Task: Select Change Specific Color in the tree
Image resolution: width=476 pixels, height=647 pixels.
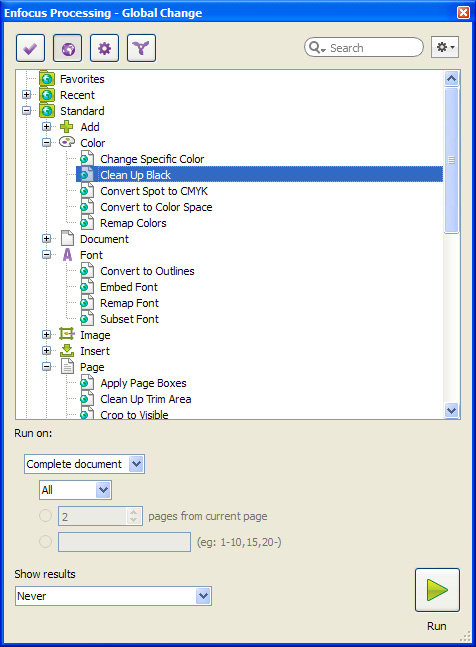Action: point(152,159)
